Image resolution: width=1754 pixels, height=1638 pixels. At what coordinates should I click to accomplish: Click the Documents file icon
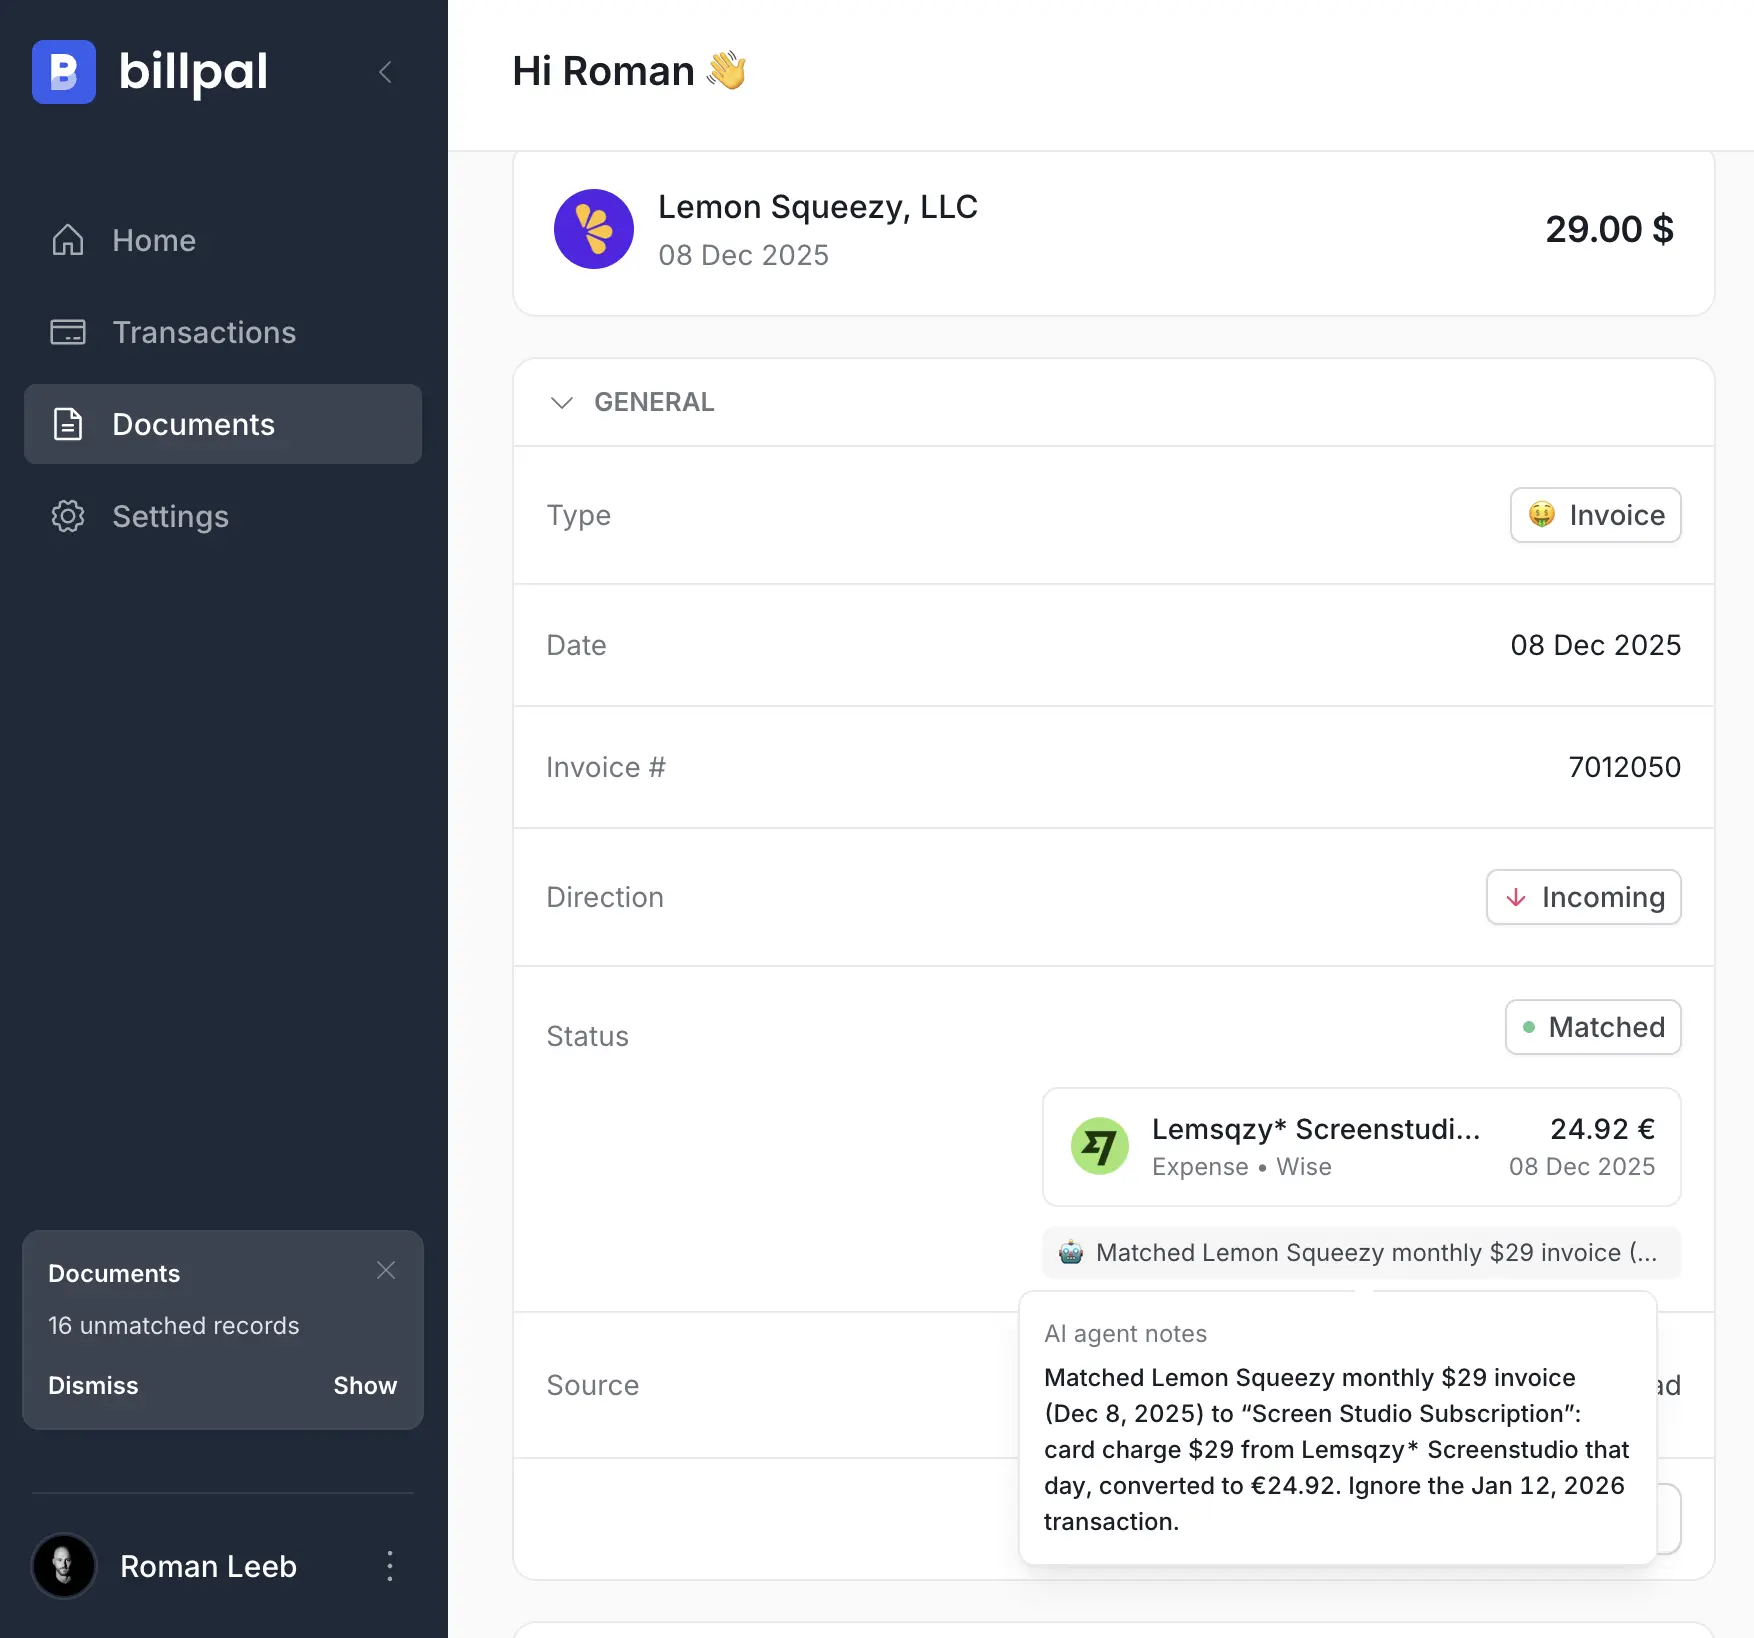tap(68, 424)
